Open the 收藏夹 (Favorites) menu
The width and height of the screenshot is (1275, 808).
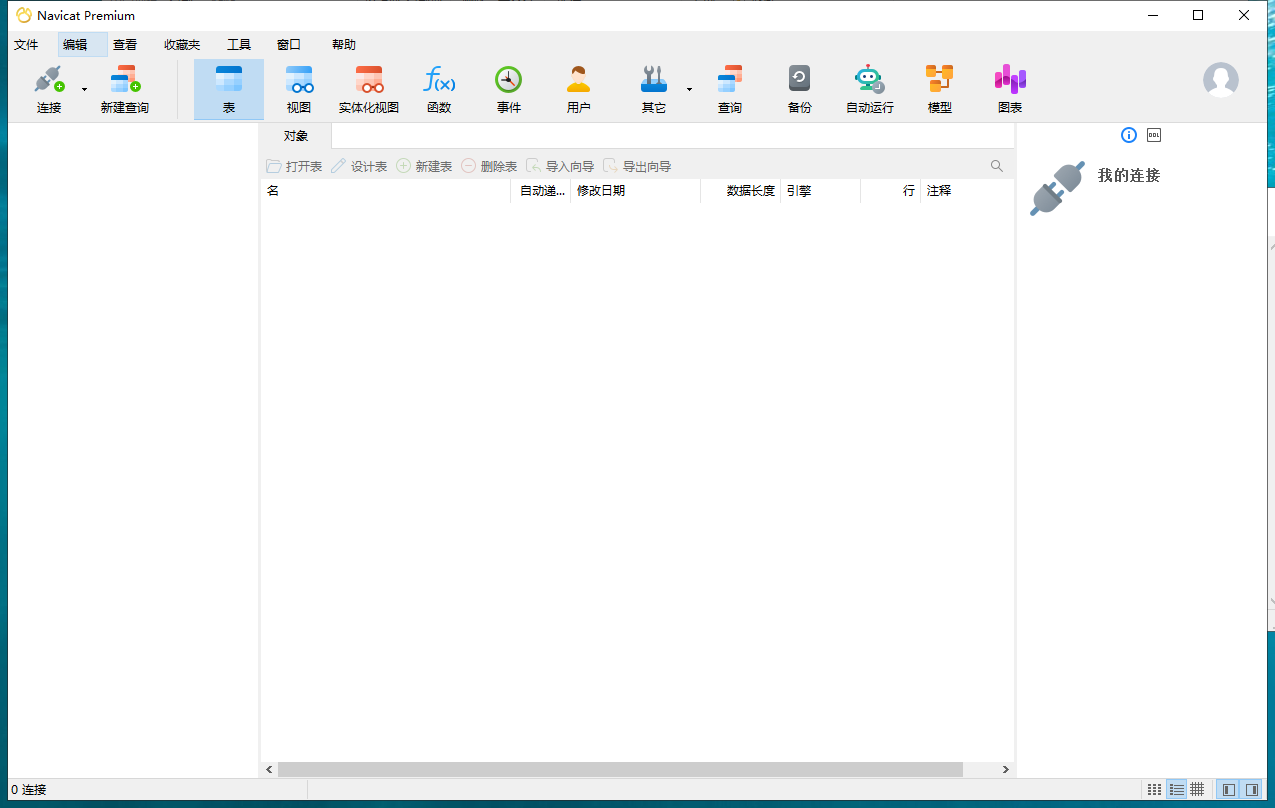(x=182, y=45)
